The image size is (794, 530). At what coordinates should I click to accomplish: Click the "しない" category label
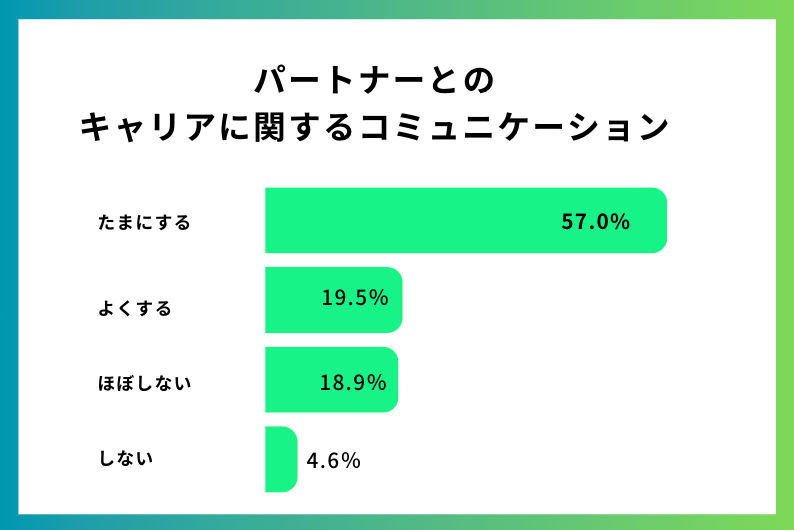point(126,459)
